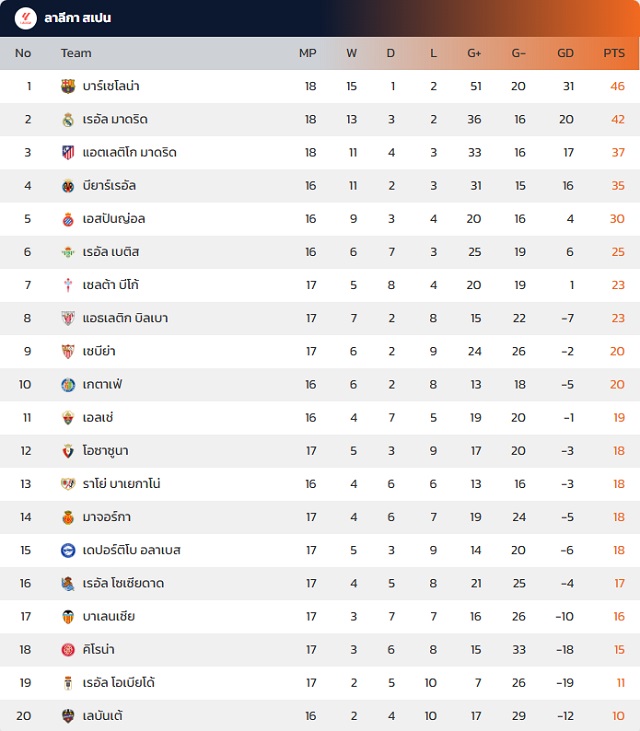Click the Girona club crest

click(x=68, y=649)
